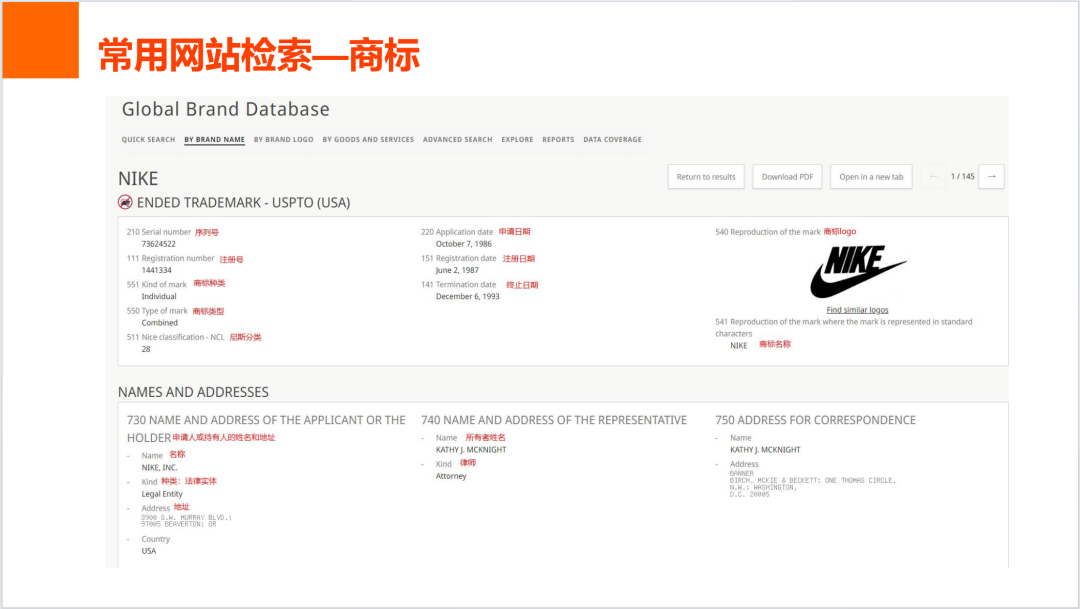Image resolution: width=1080 pixels, height=609 pixels.
Task: Click the country value USA
Action: point(149,551)
